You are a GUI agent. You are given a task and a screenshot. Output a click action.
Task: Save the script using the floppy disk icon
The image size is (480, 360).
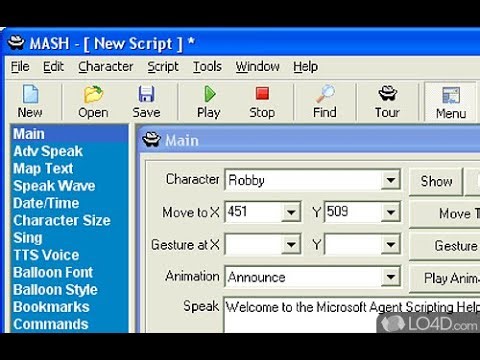point(146,94)
